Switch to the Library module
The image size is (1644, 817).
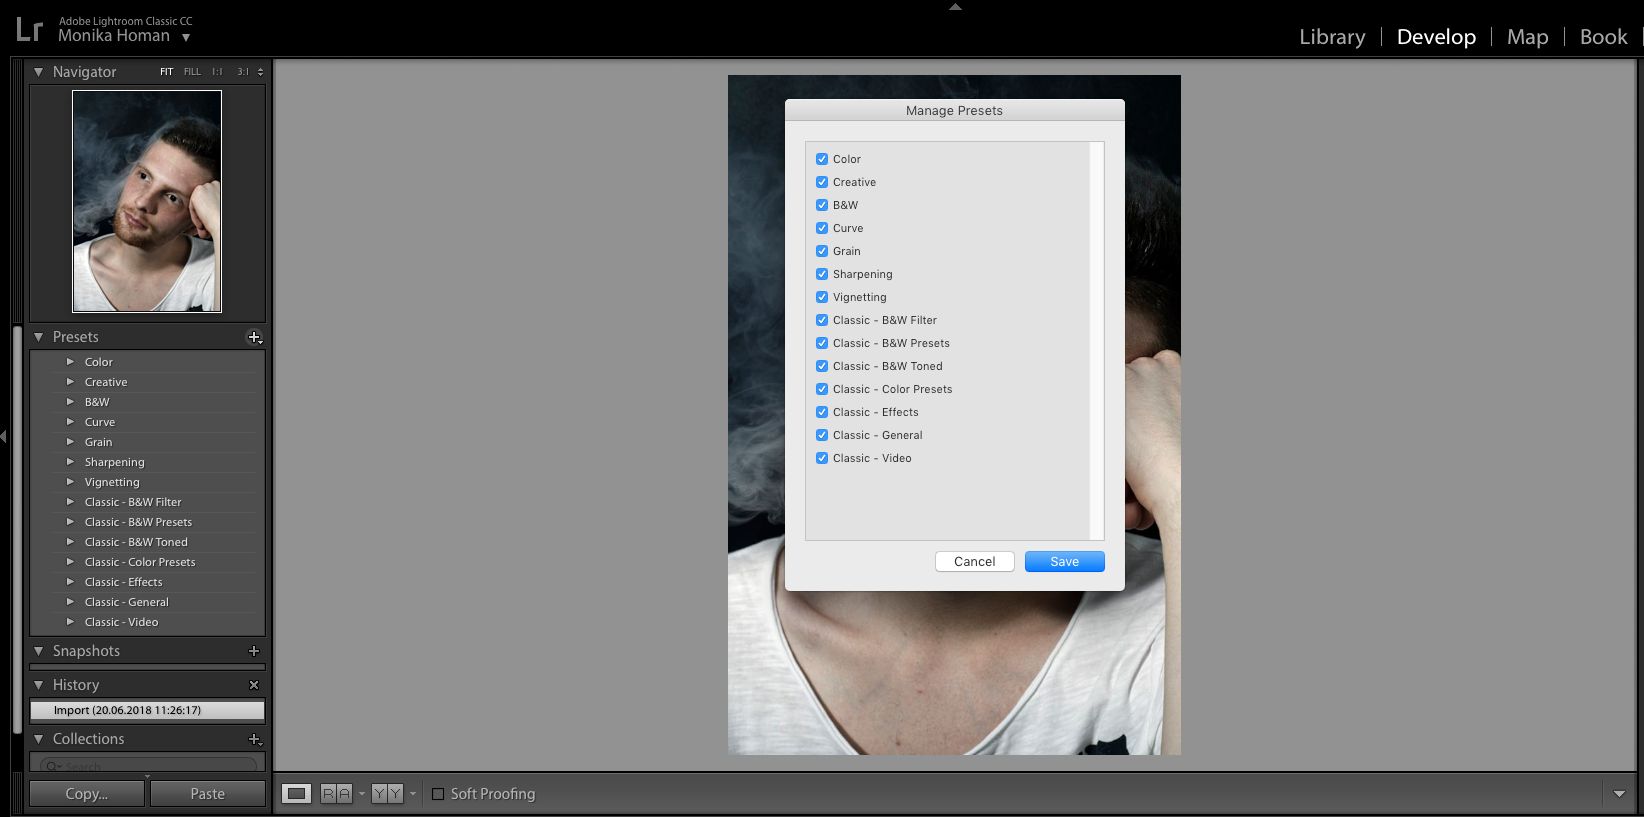tap(1332, 37)
